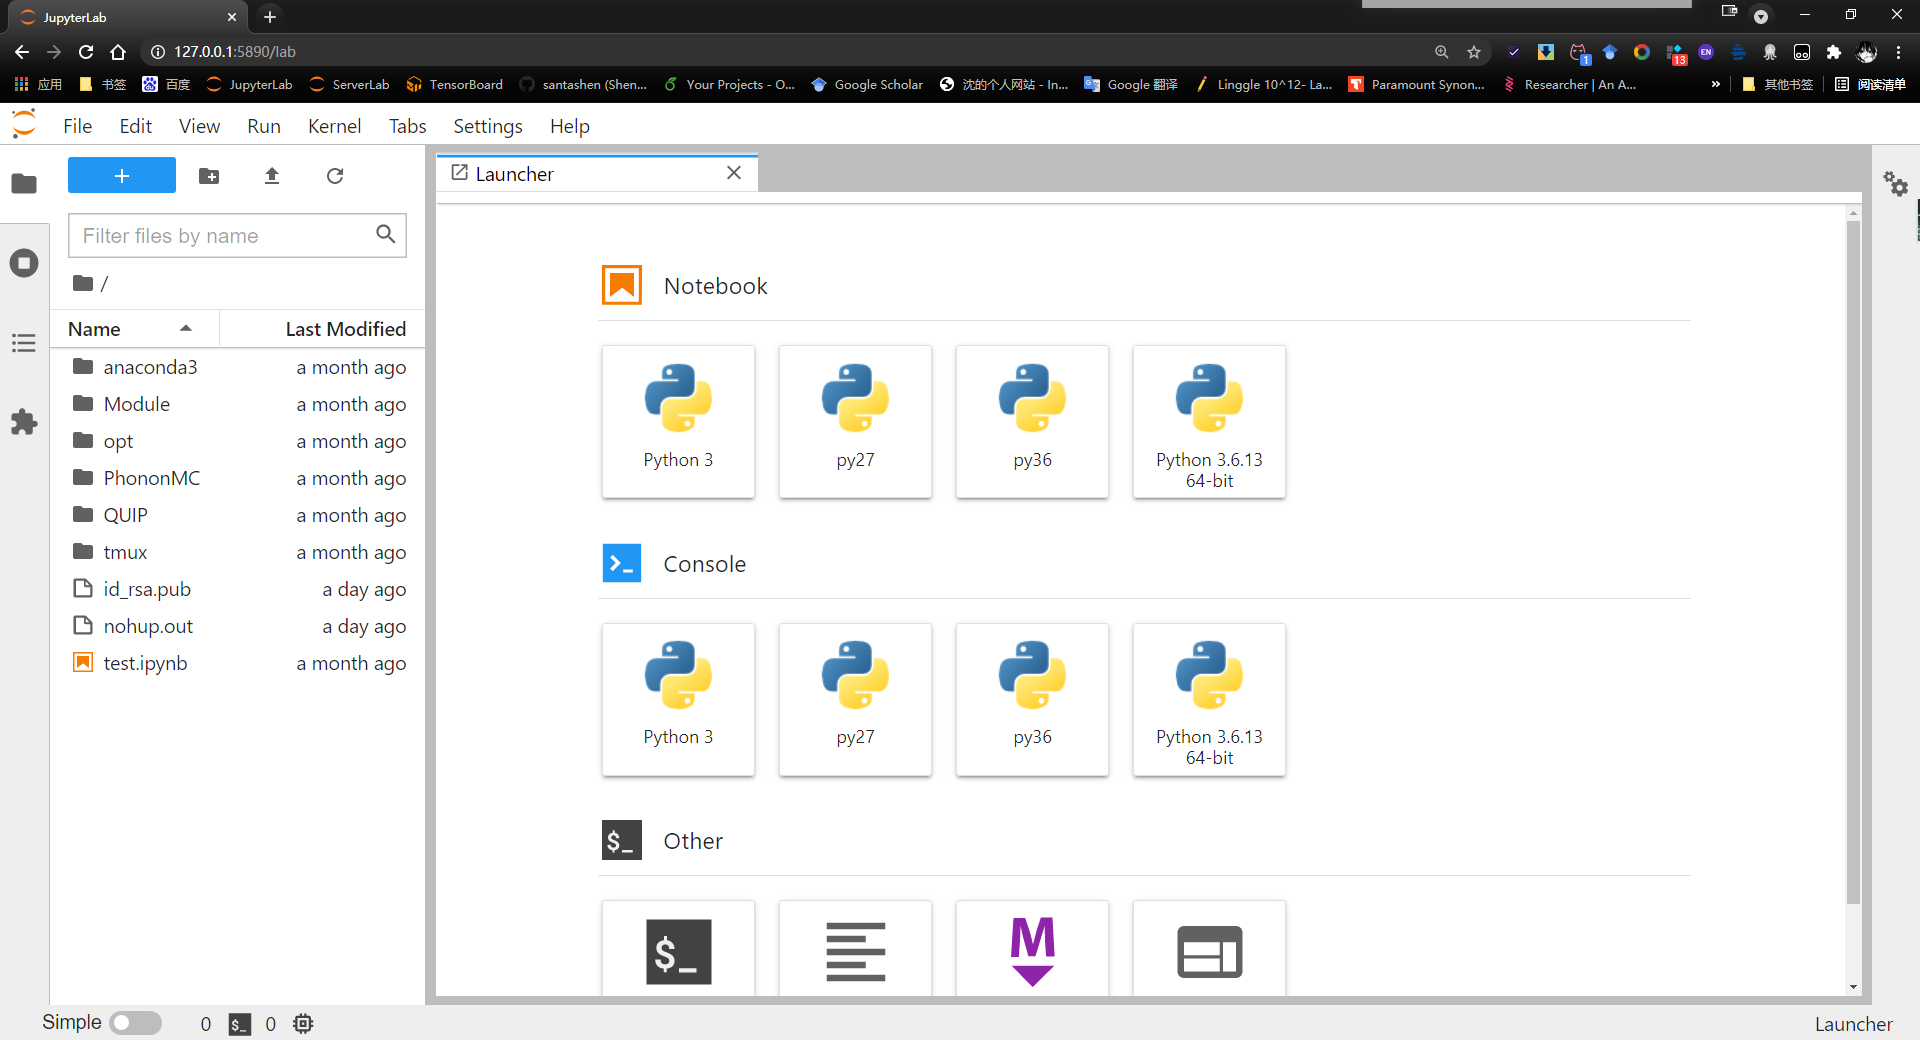Open the ServerLab bookmark
Viewport: 1920px width, 1040px height.
click(349, 85)
